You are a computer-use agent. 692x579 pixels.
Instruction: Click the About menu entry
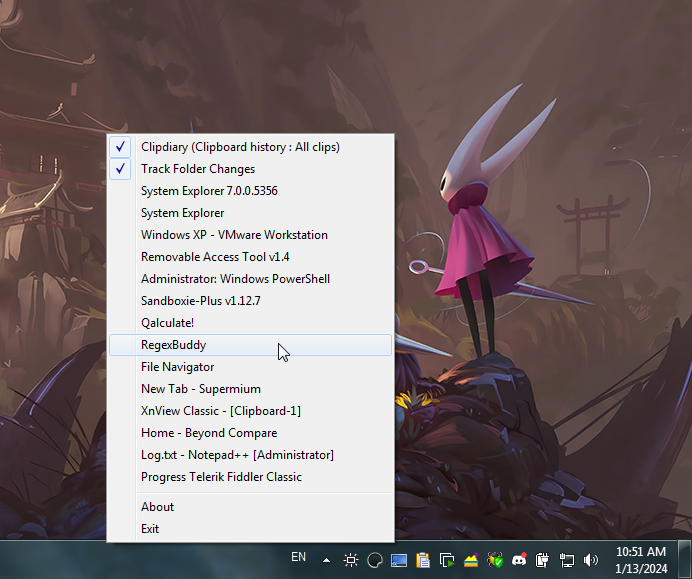coord(157,507)
